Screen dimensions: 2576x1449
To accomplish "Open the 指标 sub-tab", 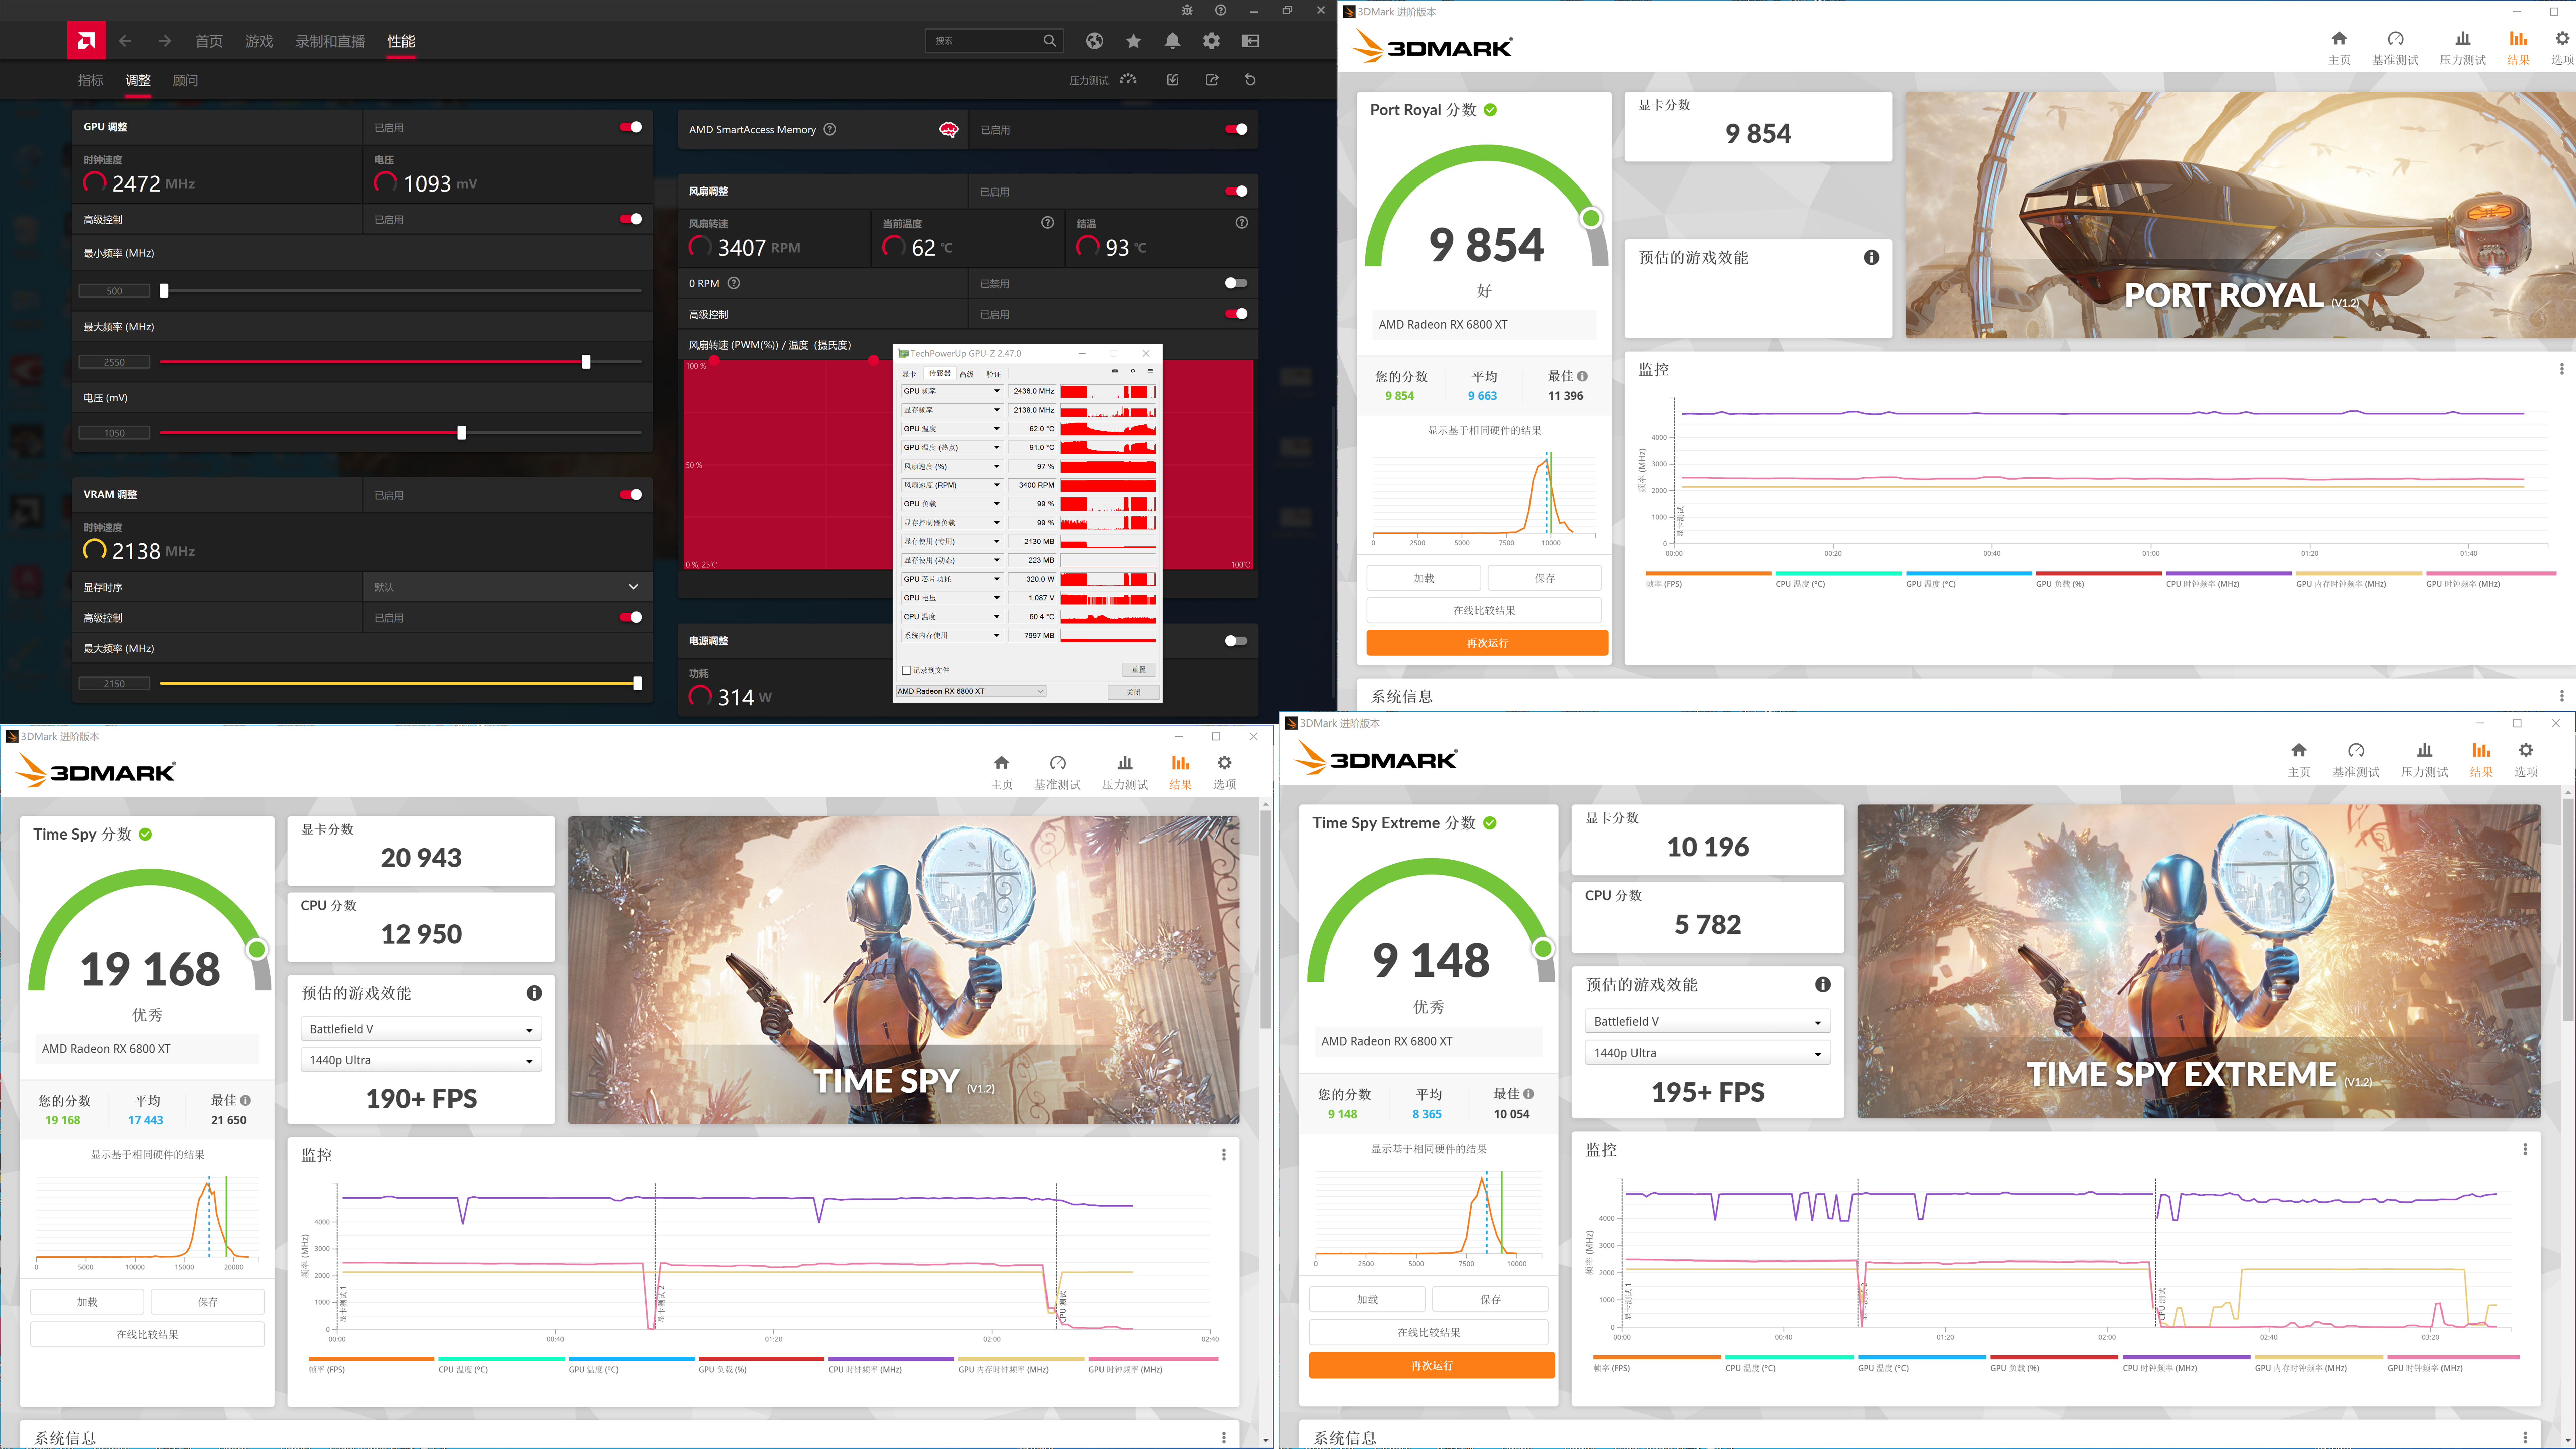I will (x=91, y=80).
